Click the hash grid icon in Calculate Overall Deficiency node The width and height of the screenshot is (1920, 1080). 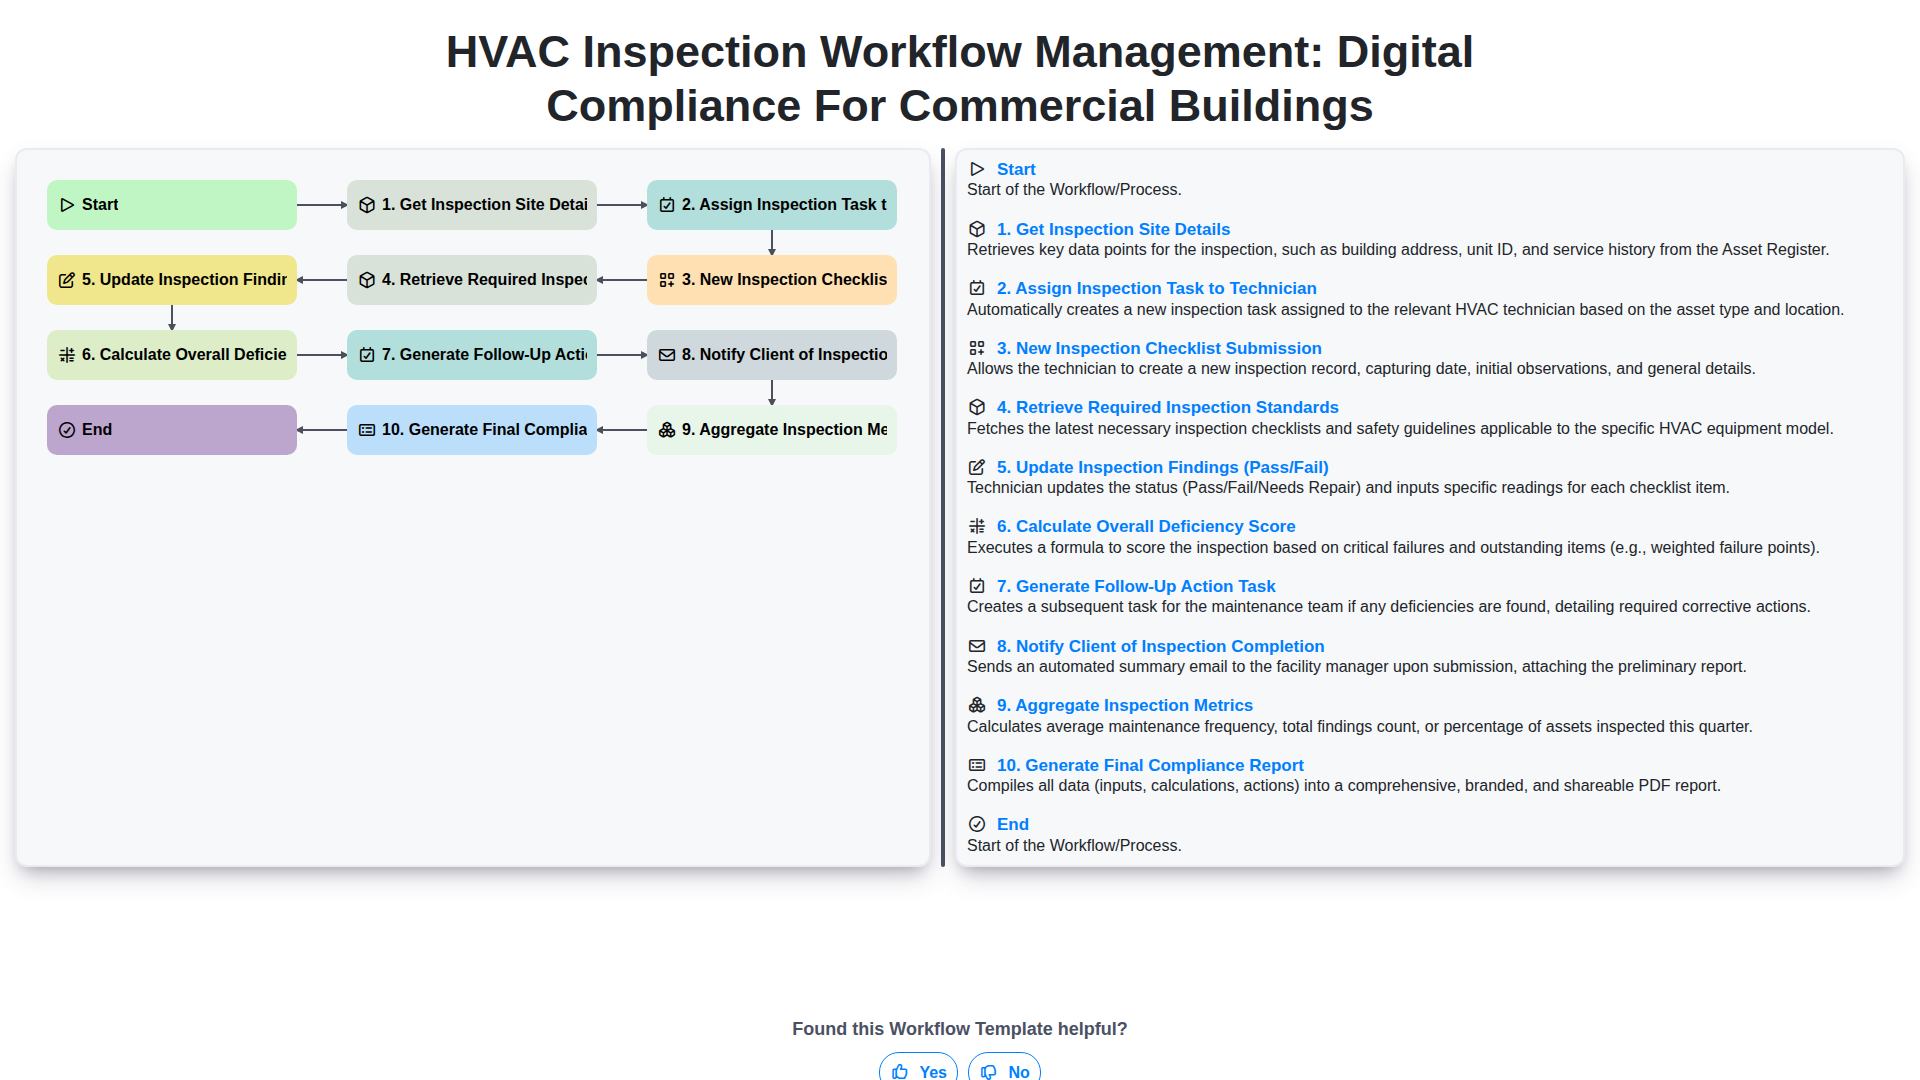pyautogui.click(x=67, y=355)
